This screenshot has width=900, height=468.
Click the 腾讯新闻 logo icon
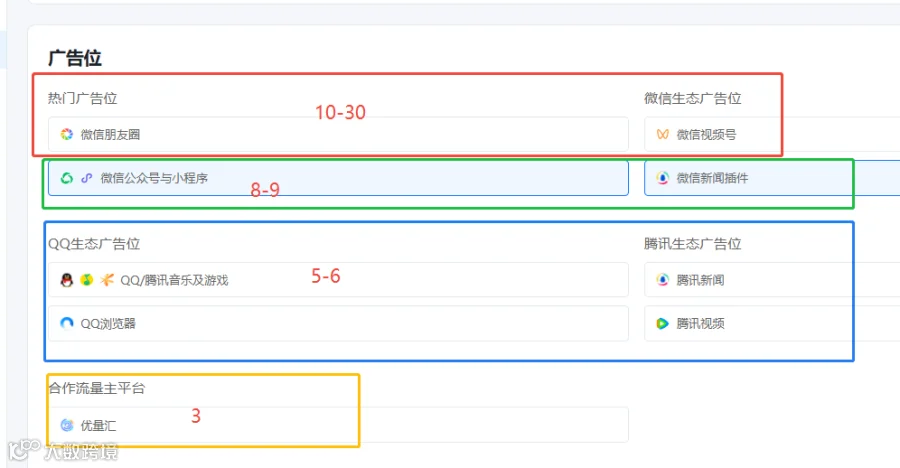[662, 280]
